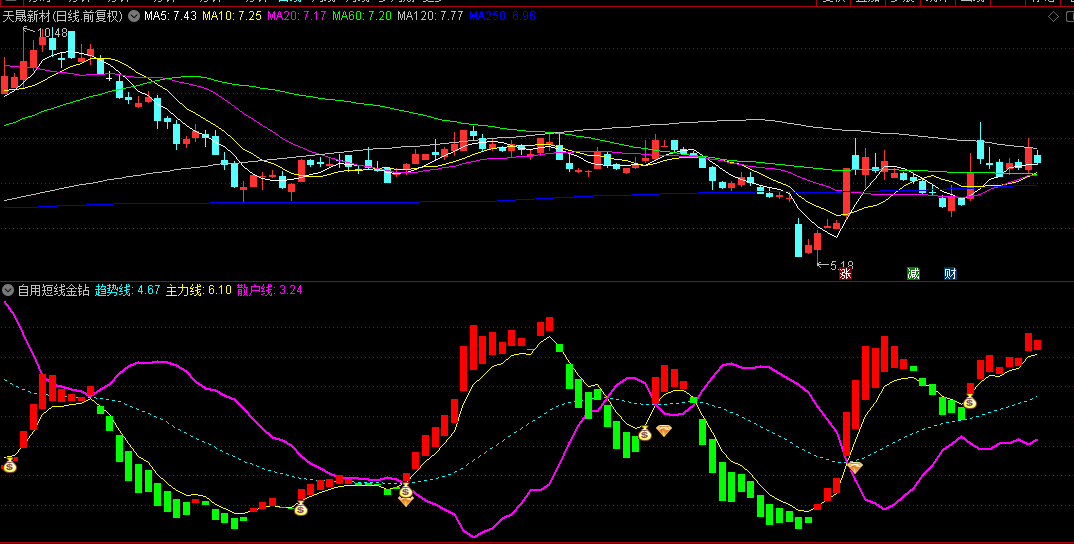This screenshot has width=1074, height=544.
Task: Click the 自用短线金钻 indicator name
Action: (x=53, y=290)
